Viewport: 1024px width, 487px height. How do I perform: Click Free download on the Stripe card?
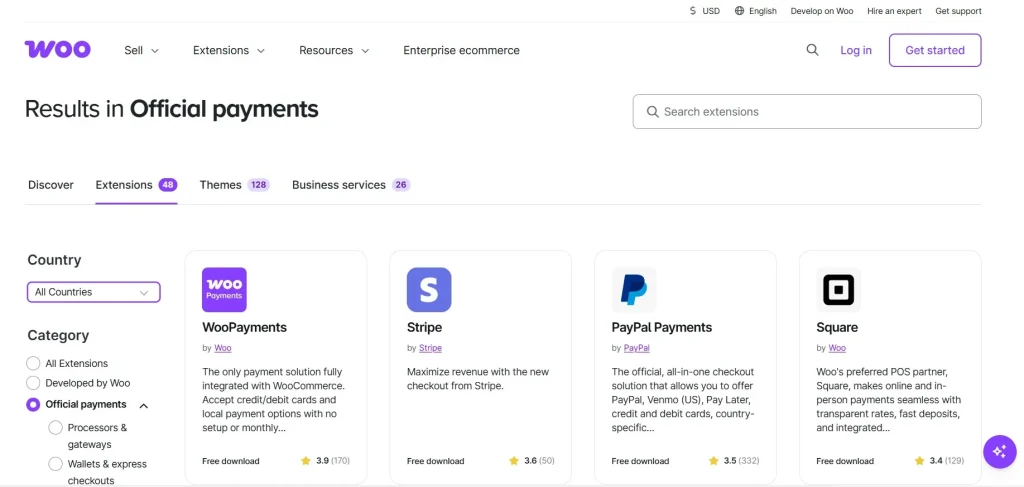436,461
